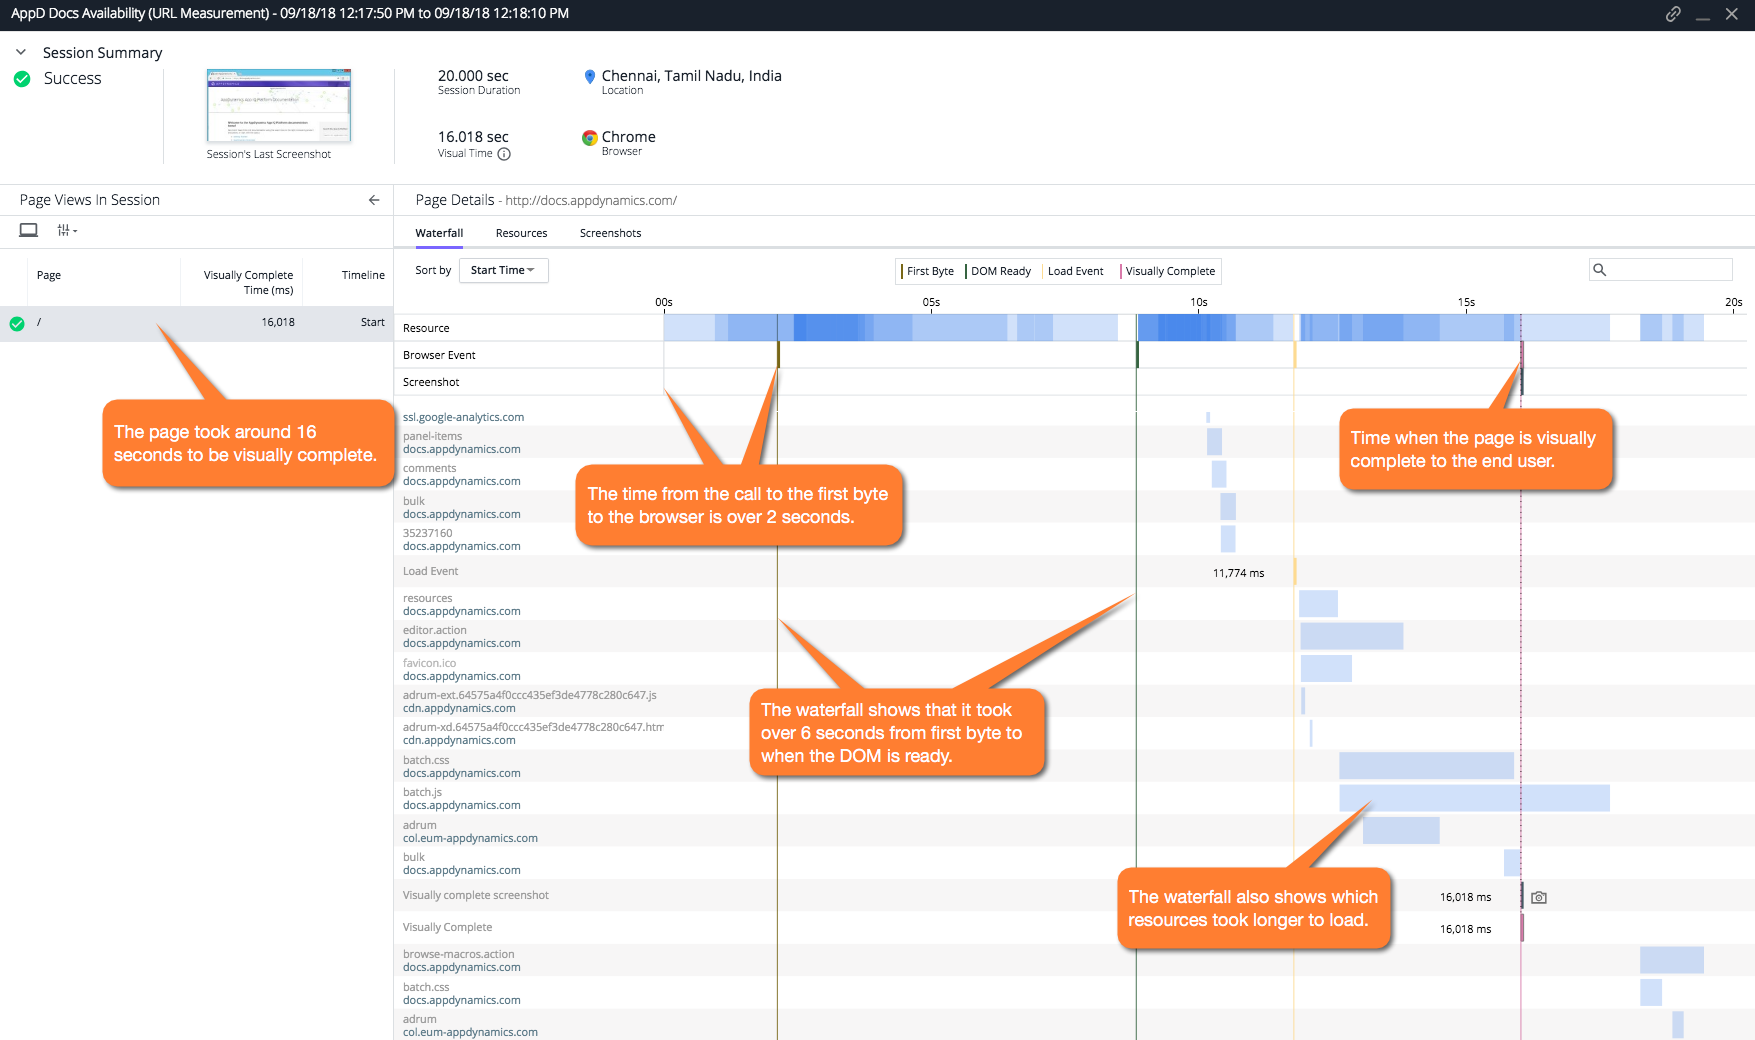This screenshot has height=1040, width=1755.
Task: Open the column settings dropdown
Action: [x=67, y=230]
